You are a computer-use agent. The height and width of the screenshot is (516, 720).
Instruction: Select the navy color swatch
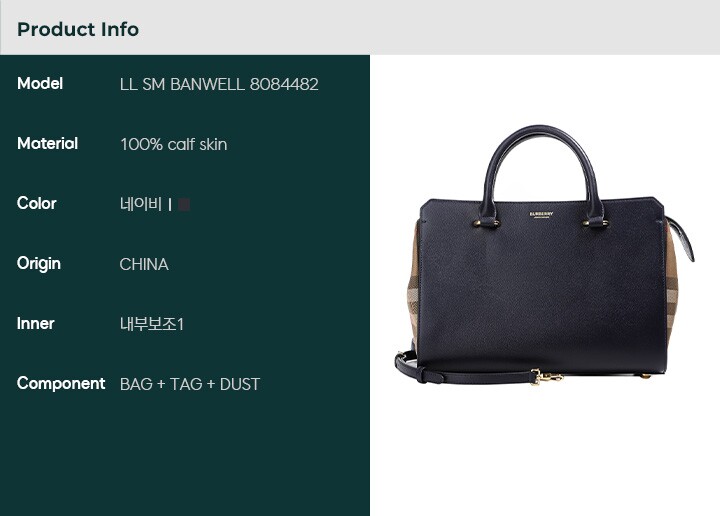[x=184, y=204]
